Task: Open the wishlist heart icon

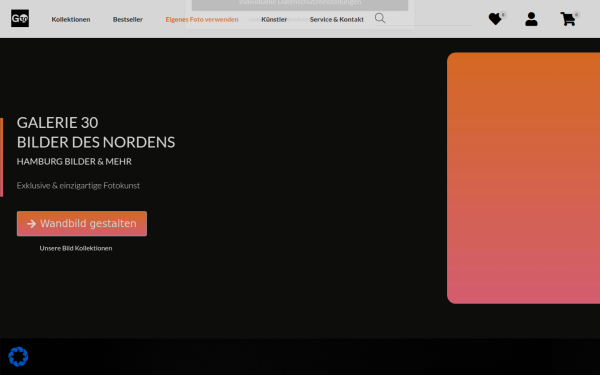Action: tap(495, 19)
